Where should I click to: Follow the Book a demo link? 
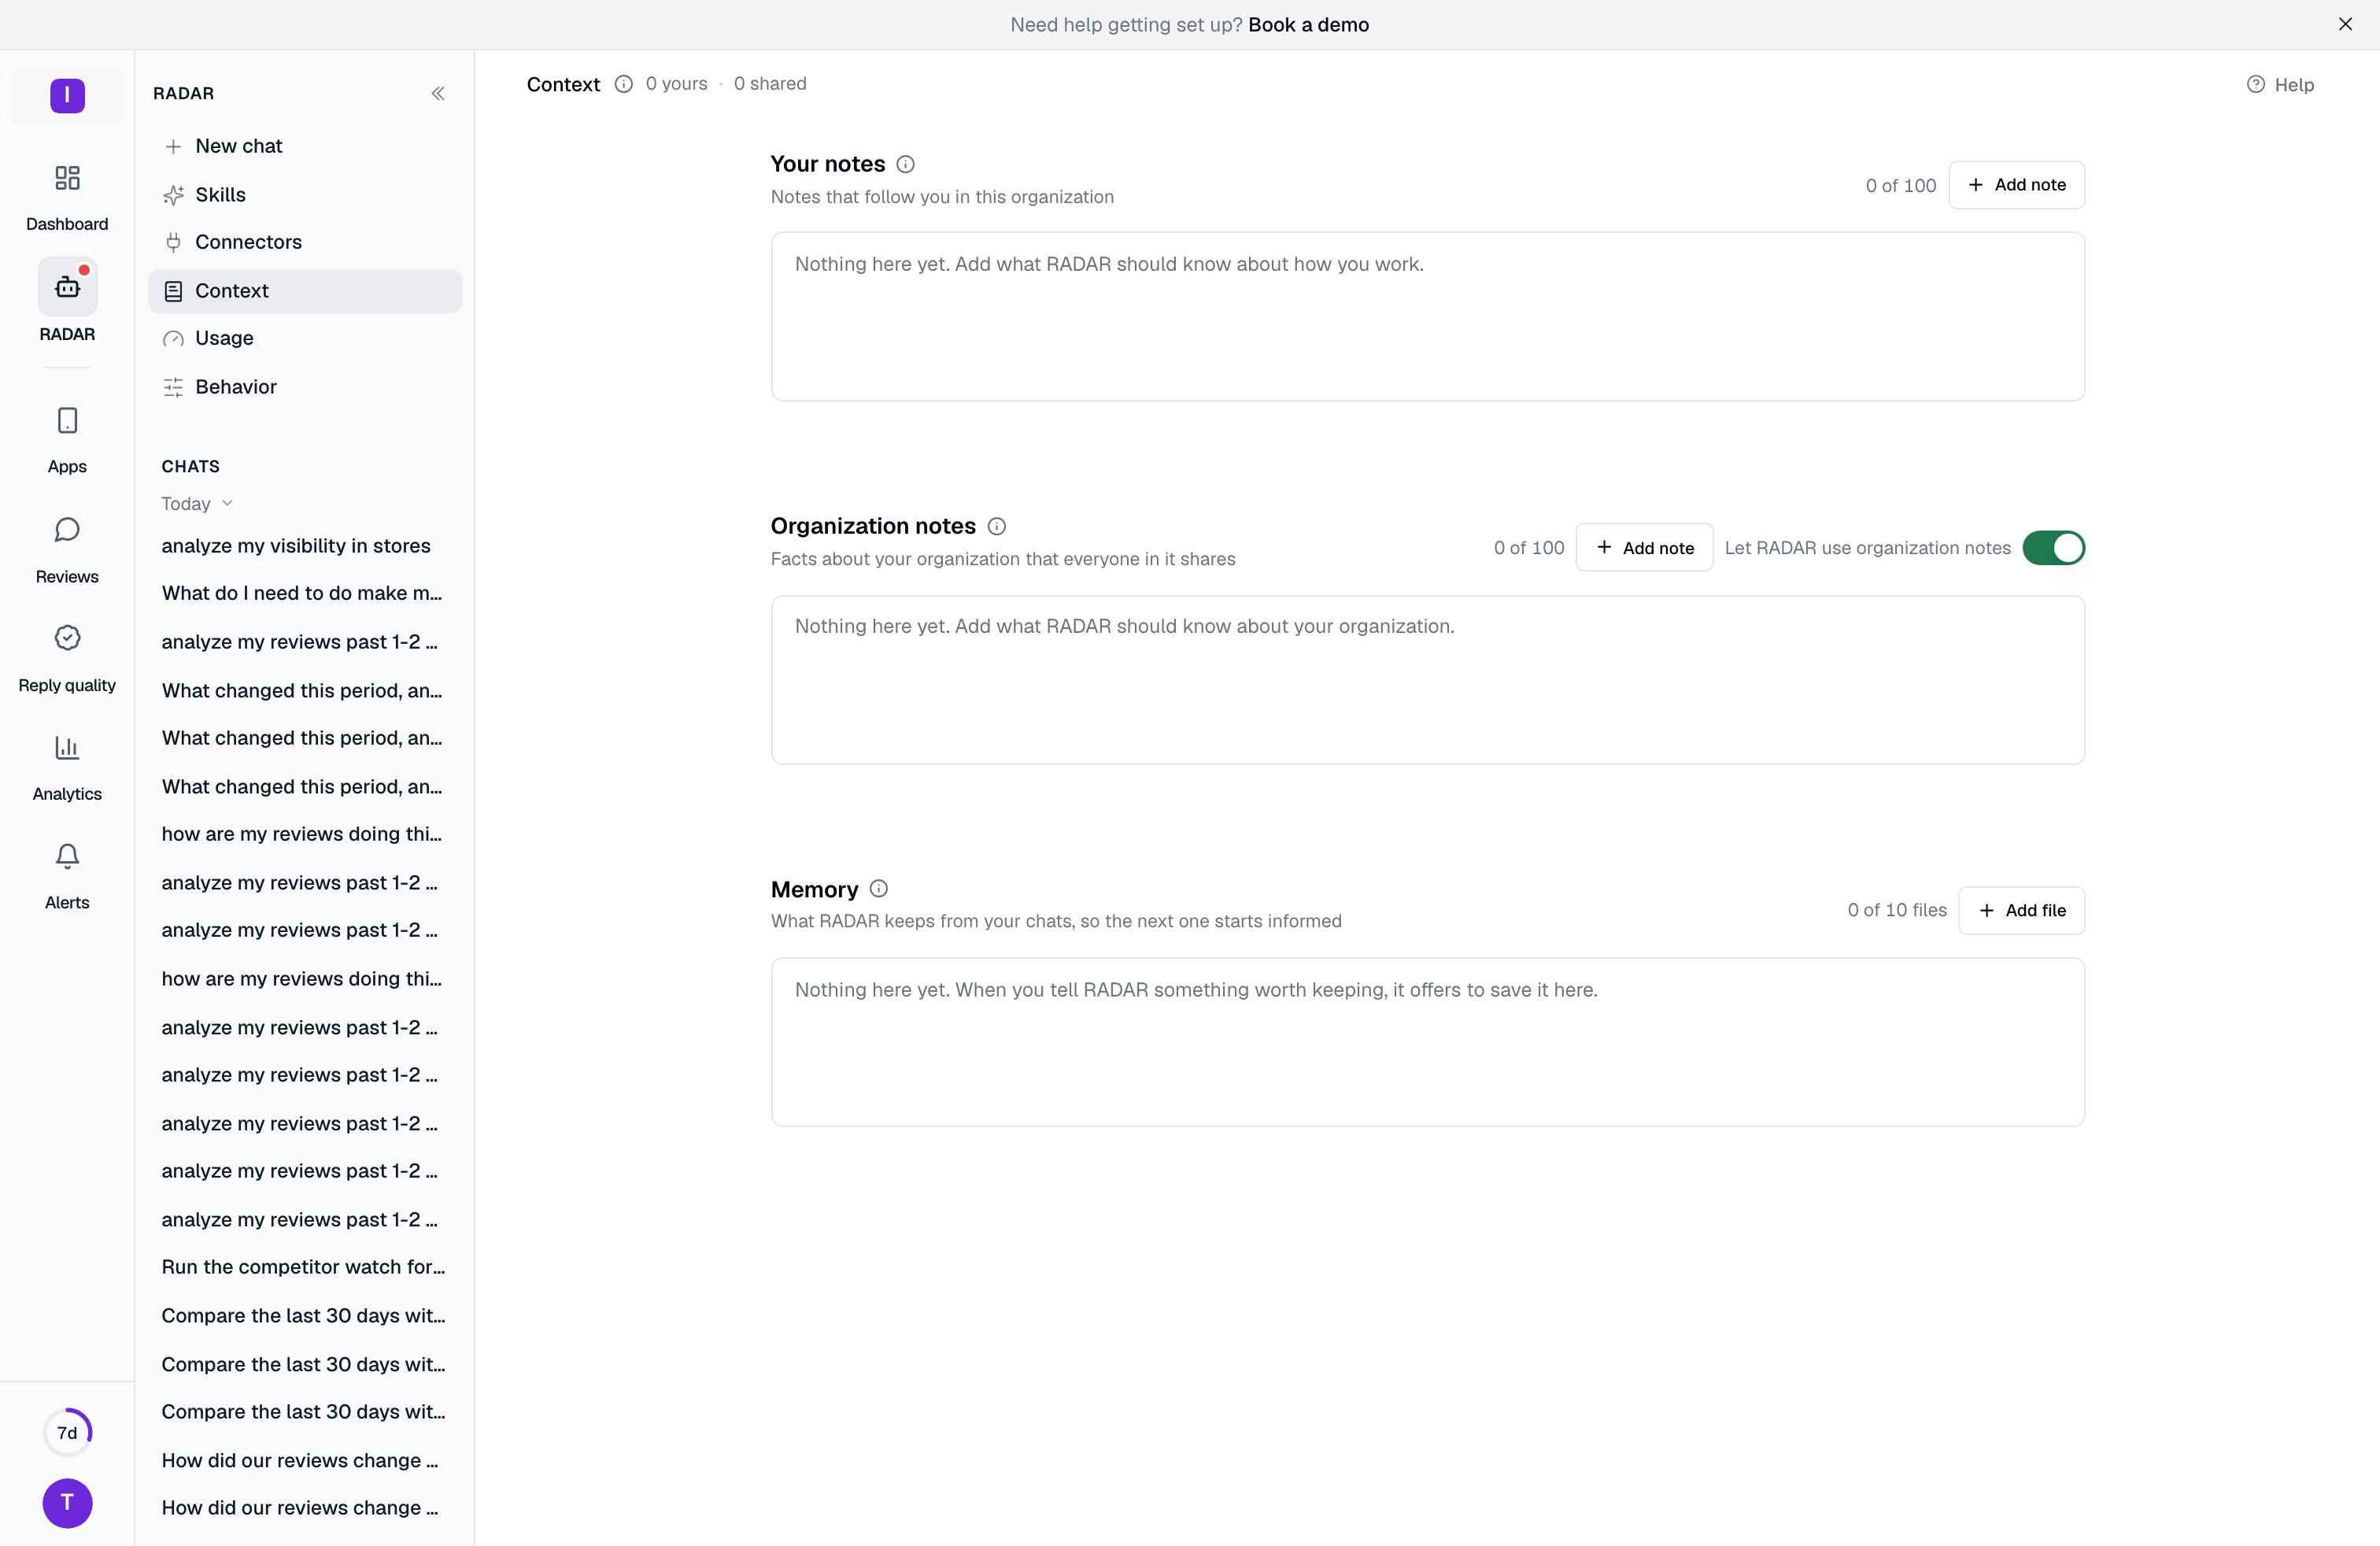tap(1308, 25)
